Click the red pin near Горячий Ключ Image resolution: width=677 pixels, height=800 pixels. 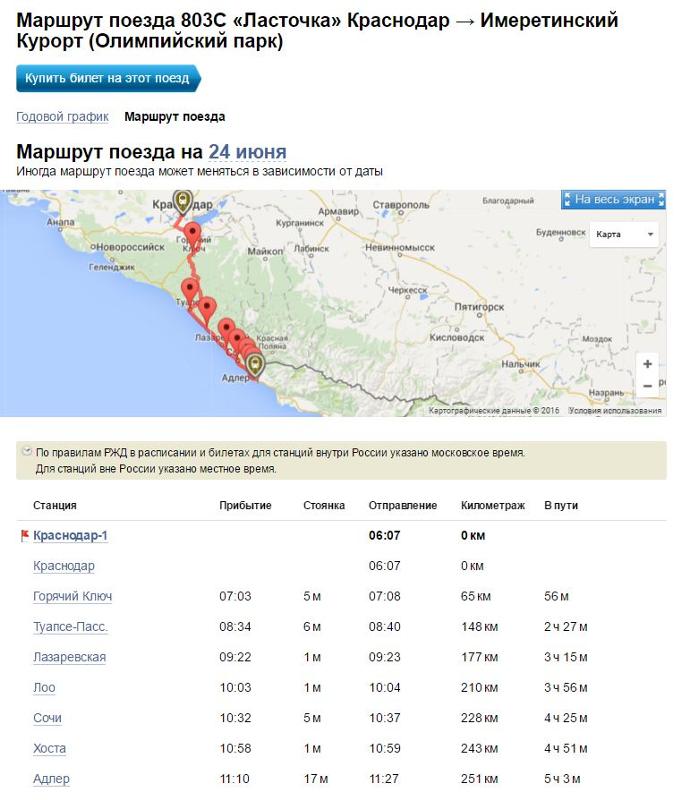coord(192,235)
